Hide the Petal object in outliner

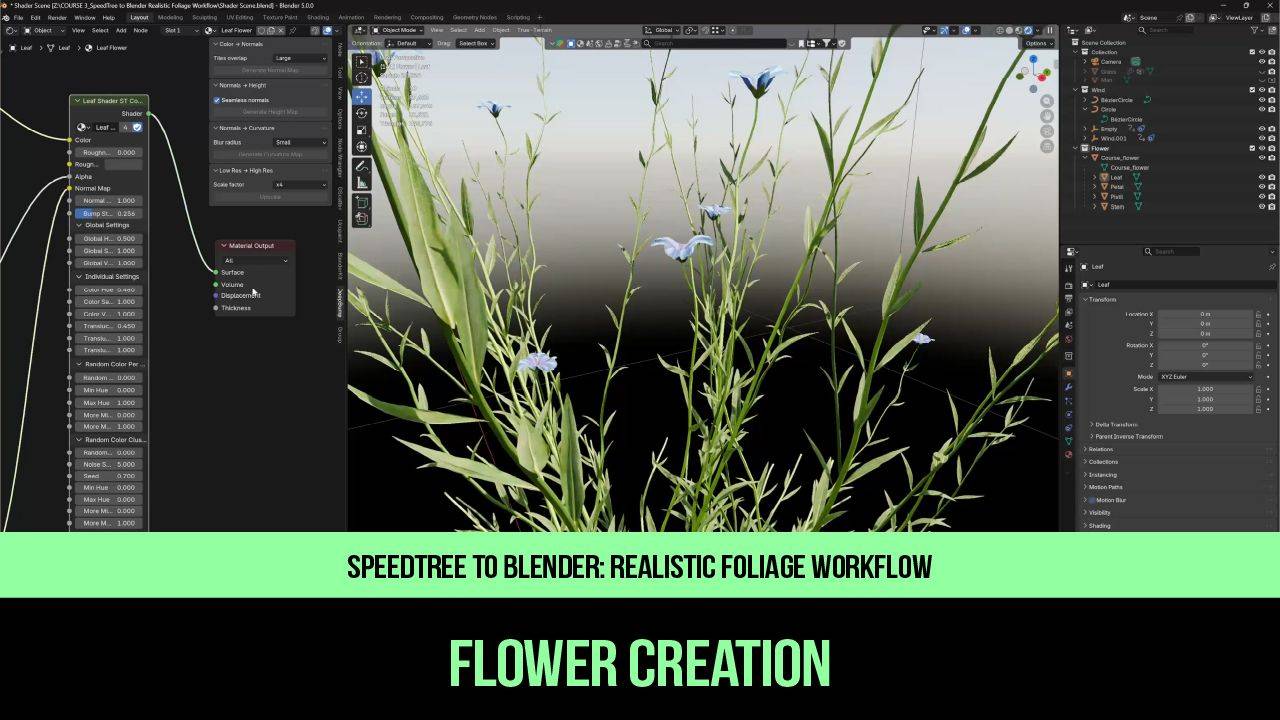click(1262, 187)
